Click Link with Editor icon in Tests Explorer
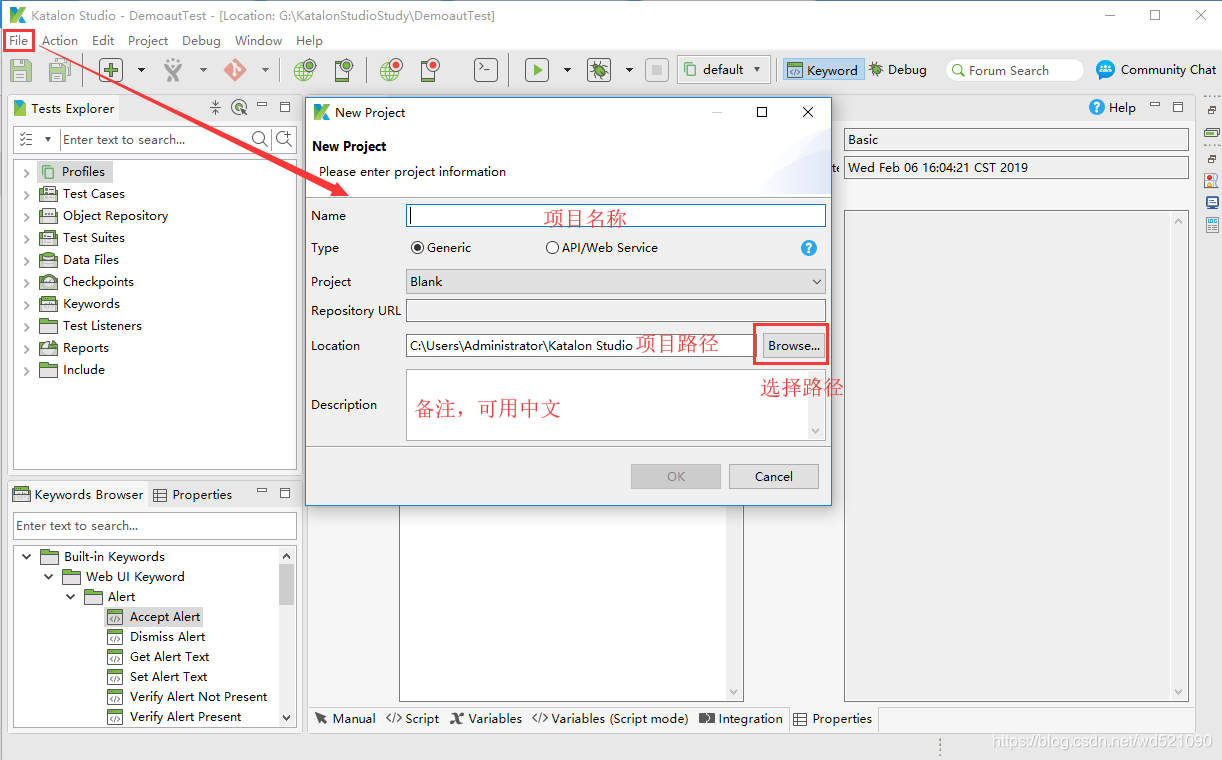Viewport: 1222px width, 760px height. 238,108
